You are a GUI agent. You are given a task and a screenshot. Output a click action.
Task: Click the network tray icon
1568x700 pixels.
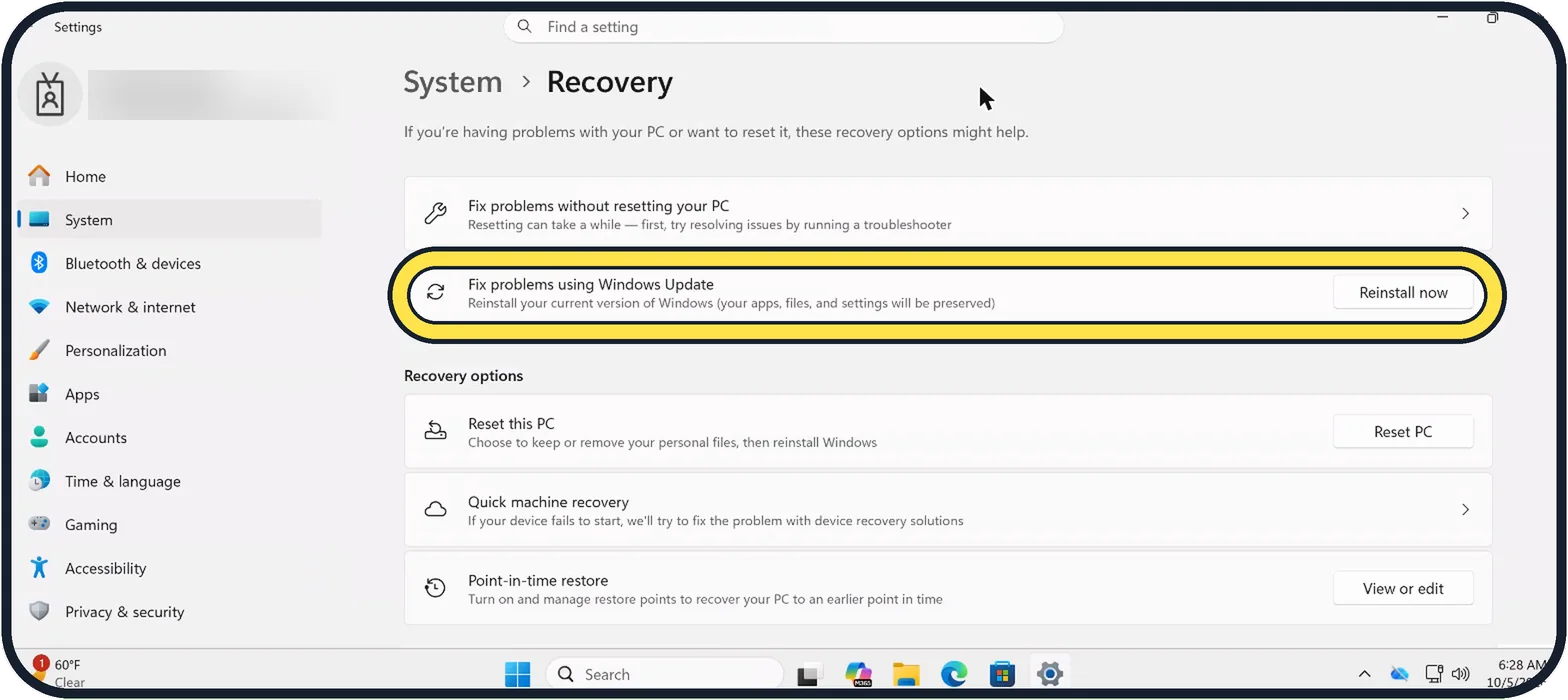point(1434,674)
